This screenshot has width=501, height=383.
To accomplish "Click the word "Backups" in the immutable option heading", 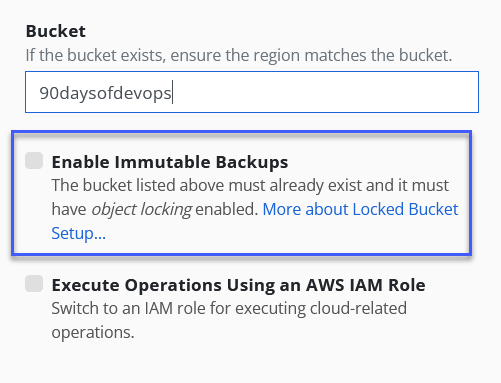I will pyautogui.click(x=252, y=162).
